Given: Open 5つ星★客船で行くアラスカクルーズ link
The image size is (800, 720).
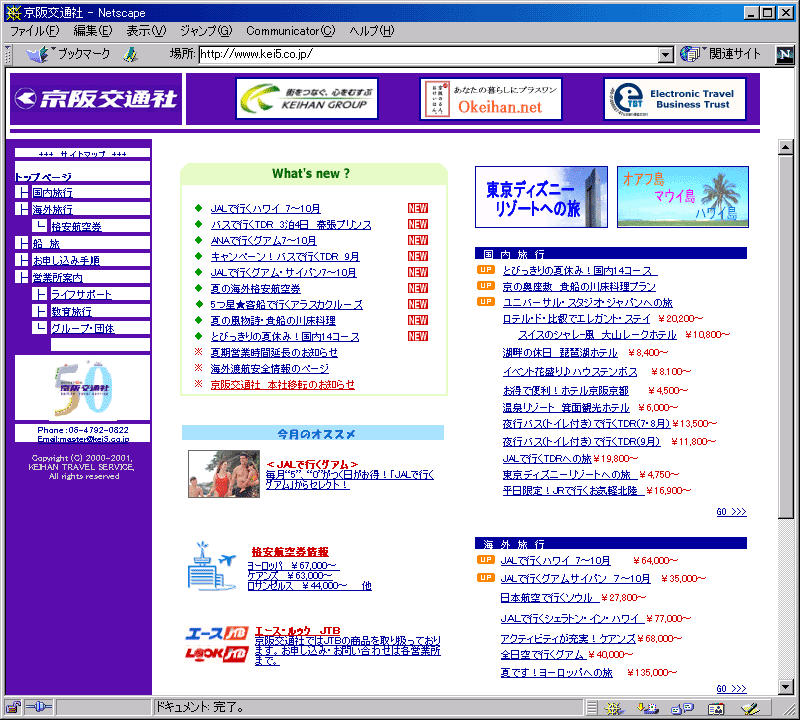Looking at the screenshot, I should click(286, 305).
